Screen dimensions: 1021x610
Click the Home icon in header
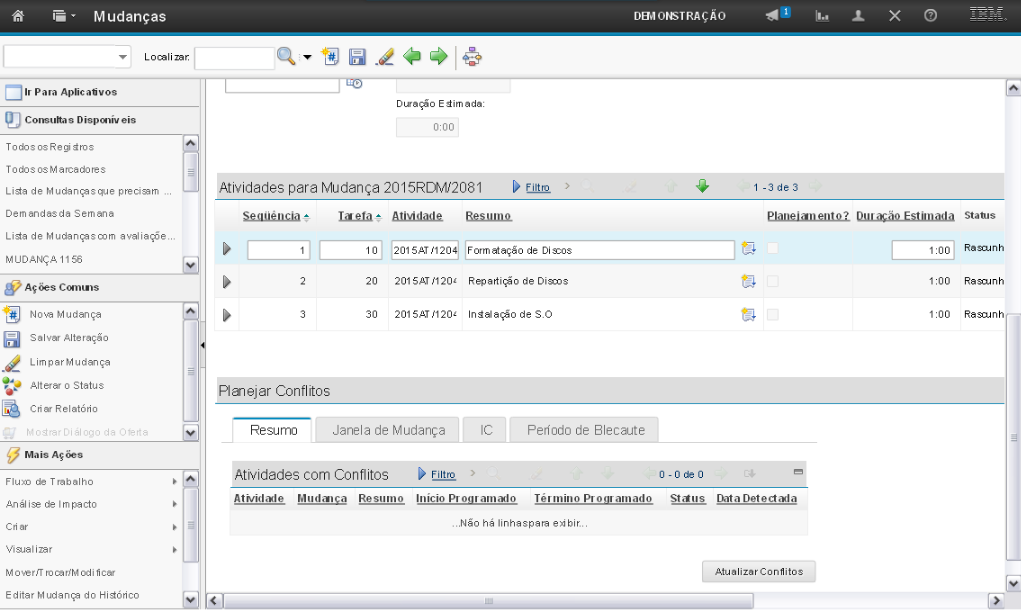click(17, 16)
